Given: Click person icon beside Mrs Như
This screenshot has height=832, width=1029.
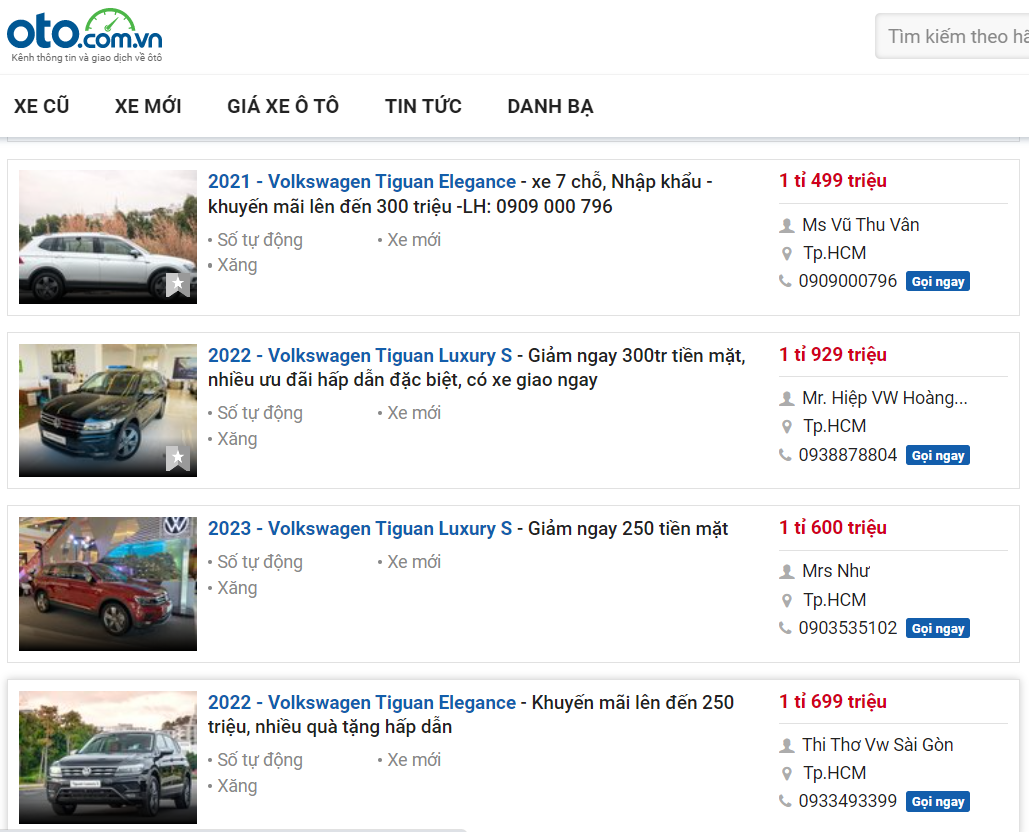Looking at the screenshot, I should coord(786,572).
